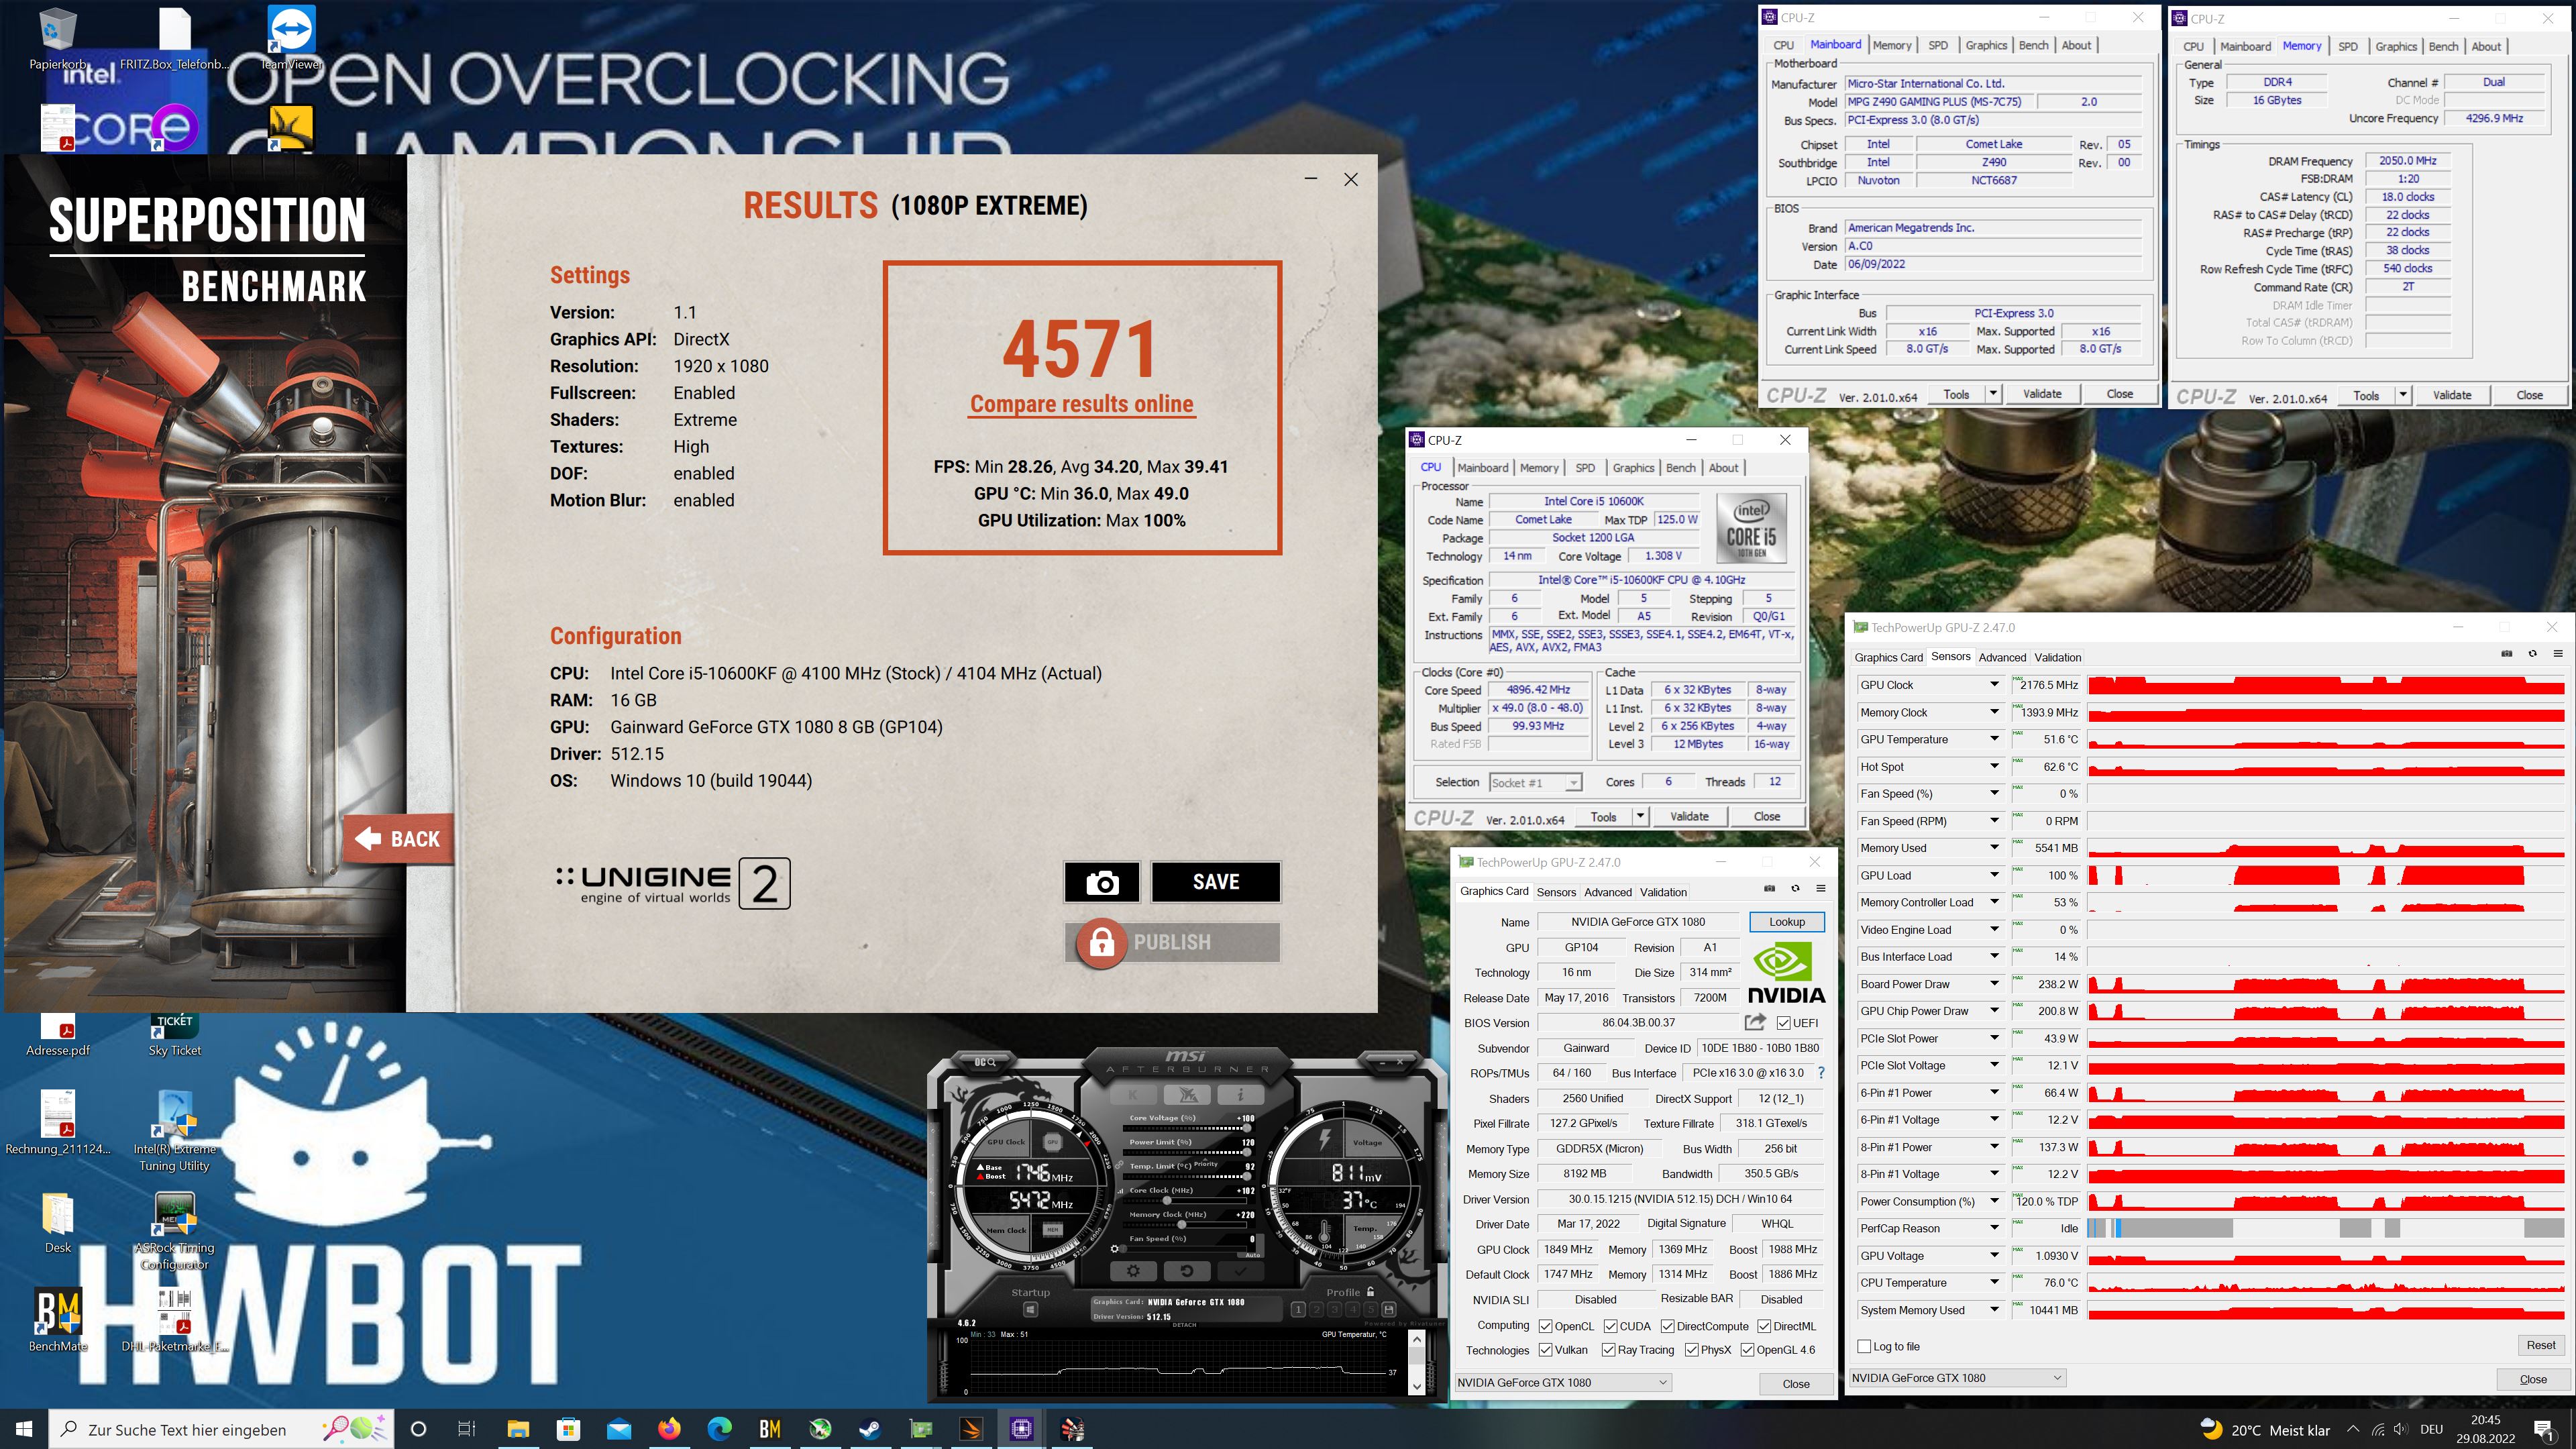Click Compare results online link
The width and height of the screenshot is (2576, 1449).
1082,404
